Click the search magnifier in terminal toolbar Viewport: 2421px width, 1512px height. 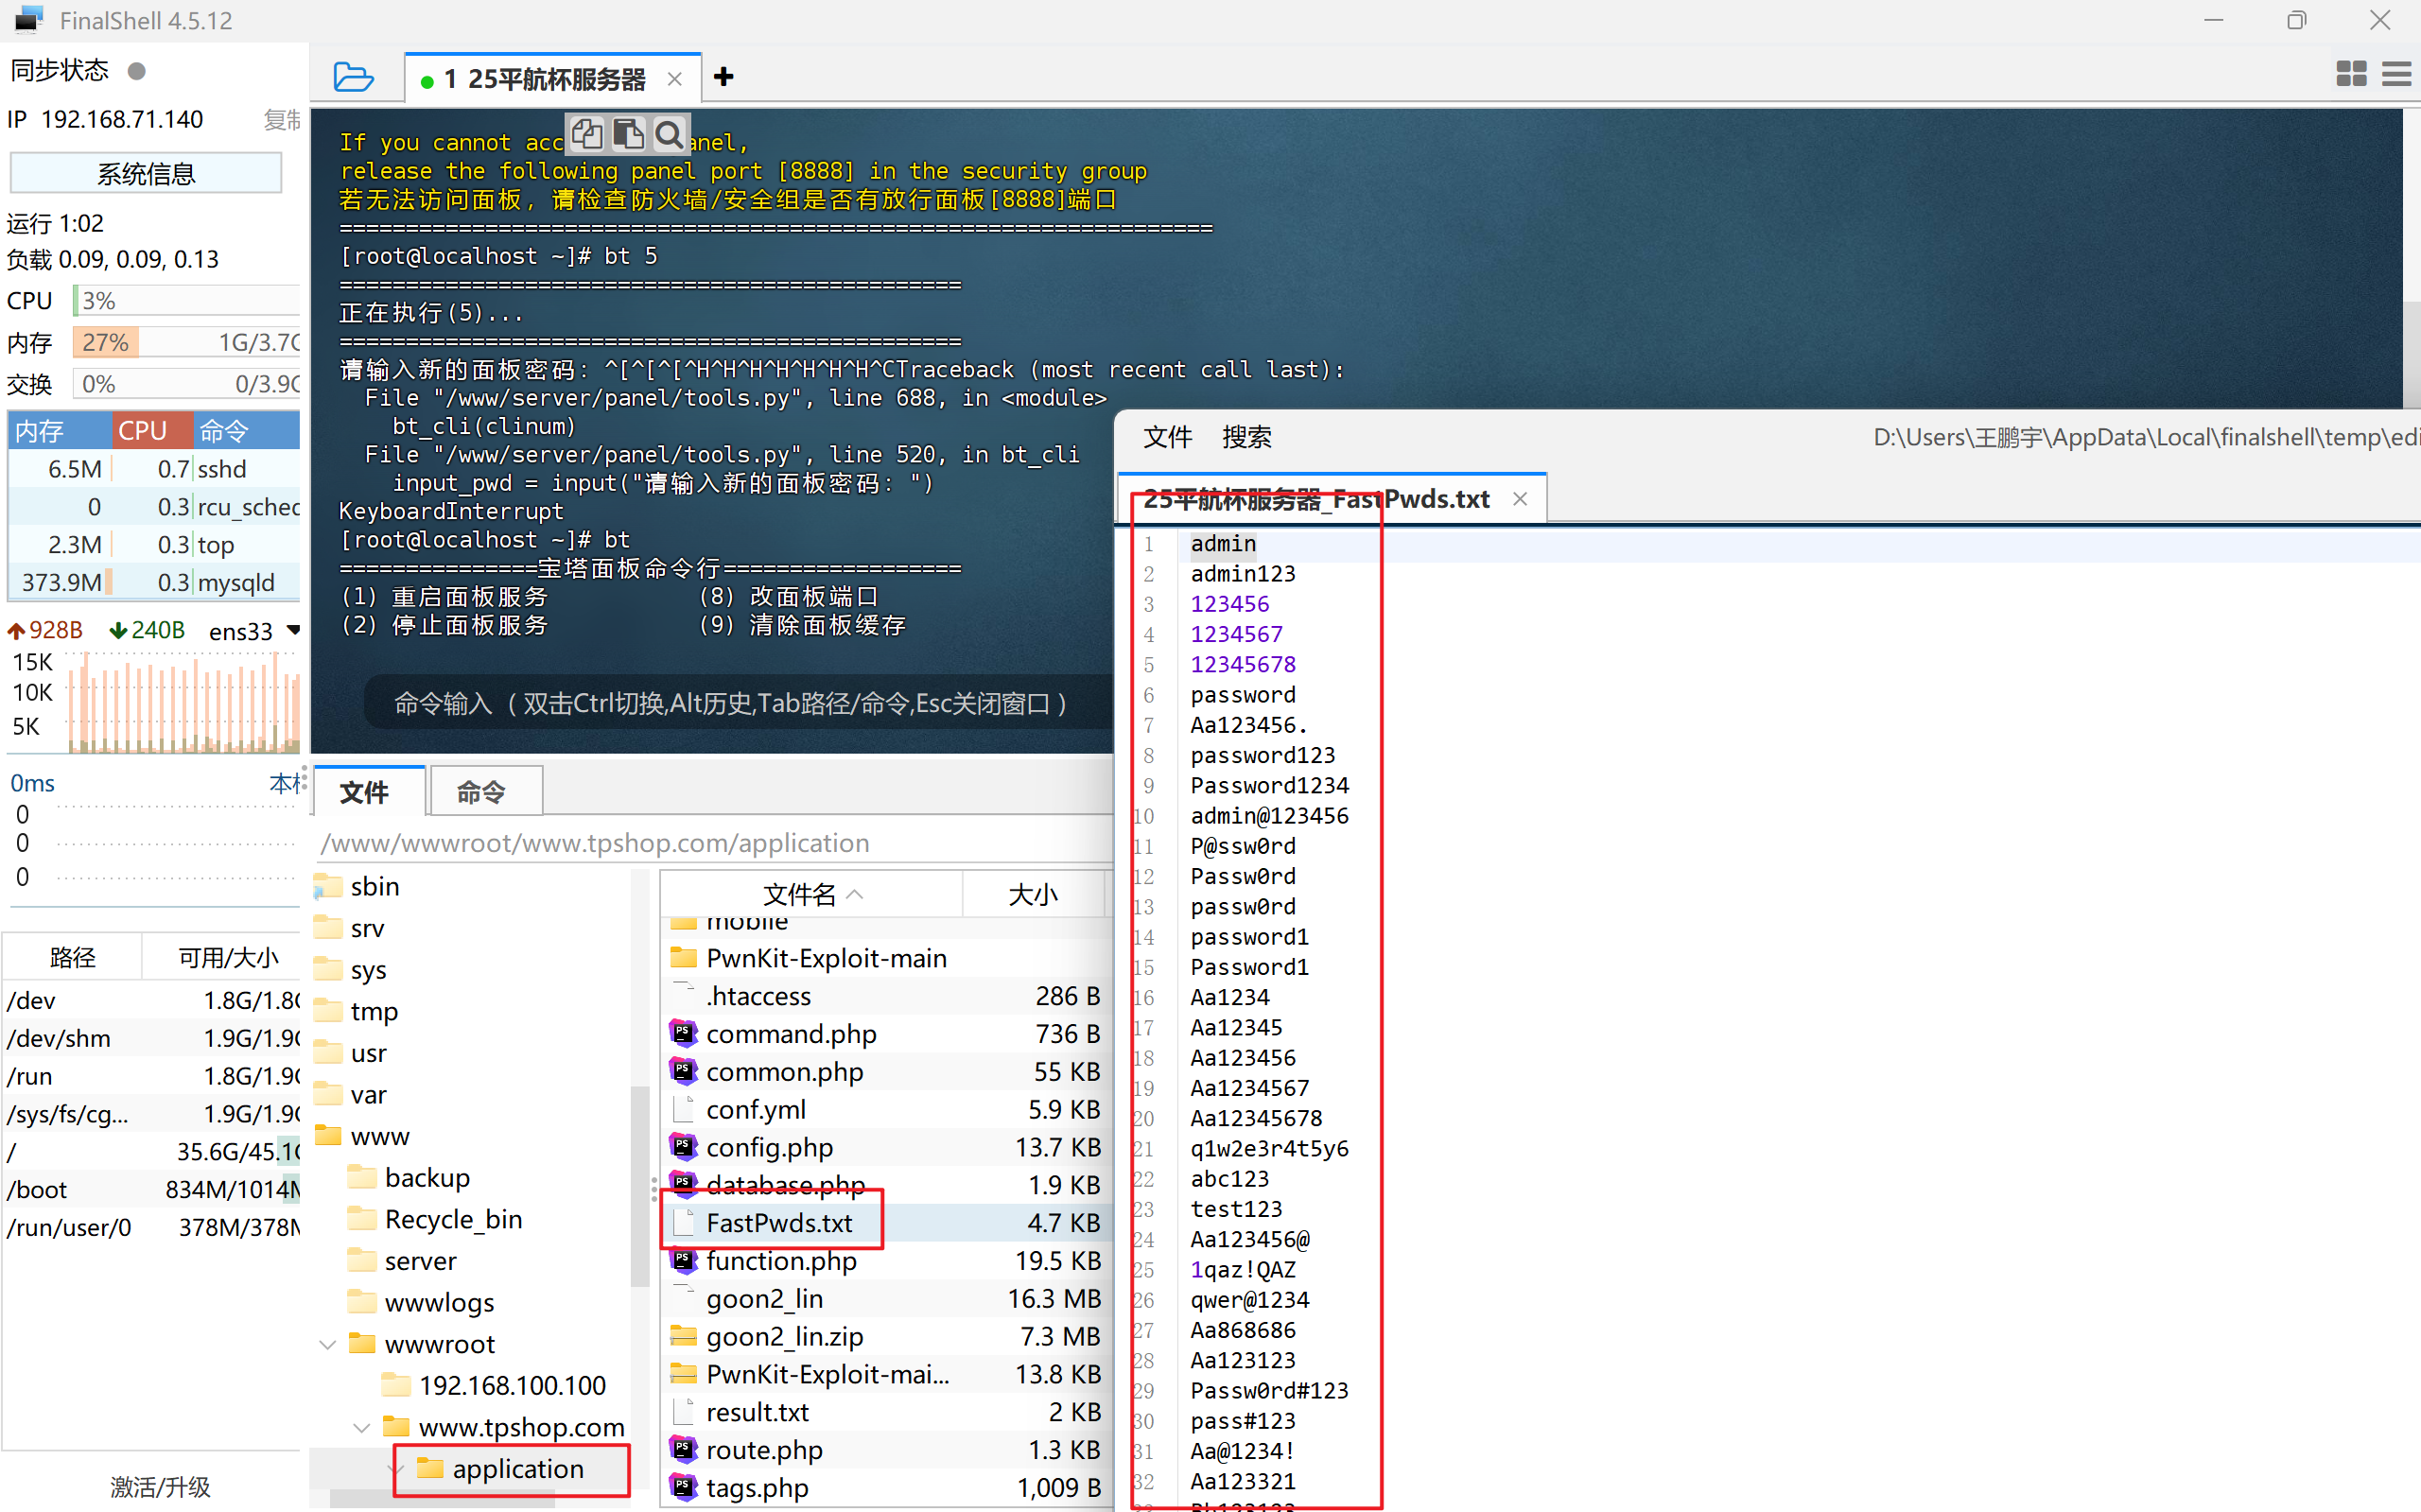(669, 133)
